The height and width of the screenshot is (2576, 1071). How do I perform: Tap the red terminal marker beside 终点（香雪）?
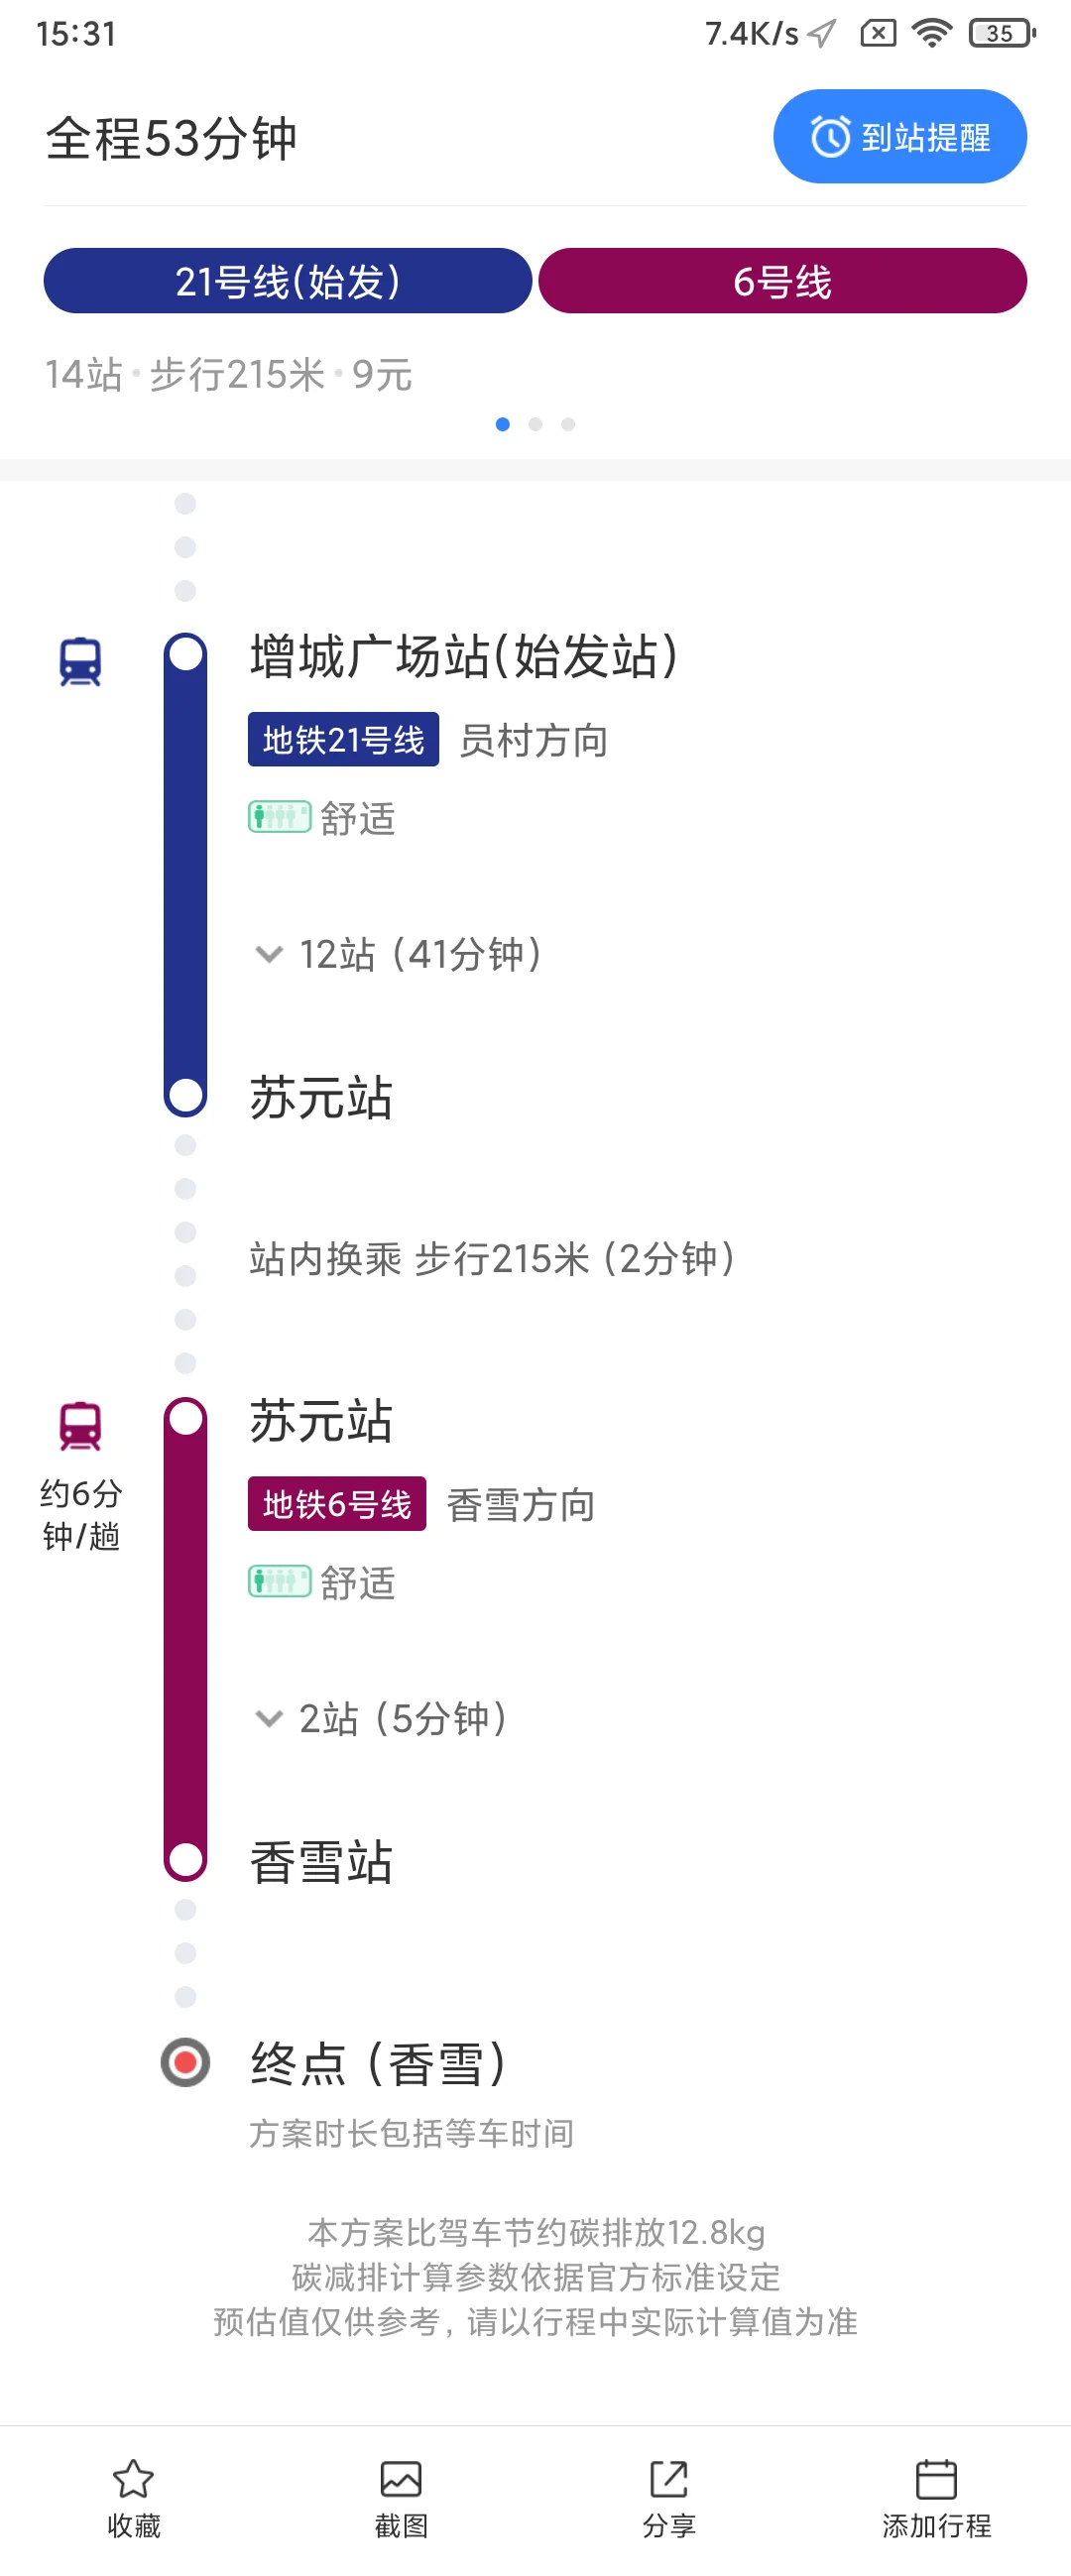(183, 2062)
